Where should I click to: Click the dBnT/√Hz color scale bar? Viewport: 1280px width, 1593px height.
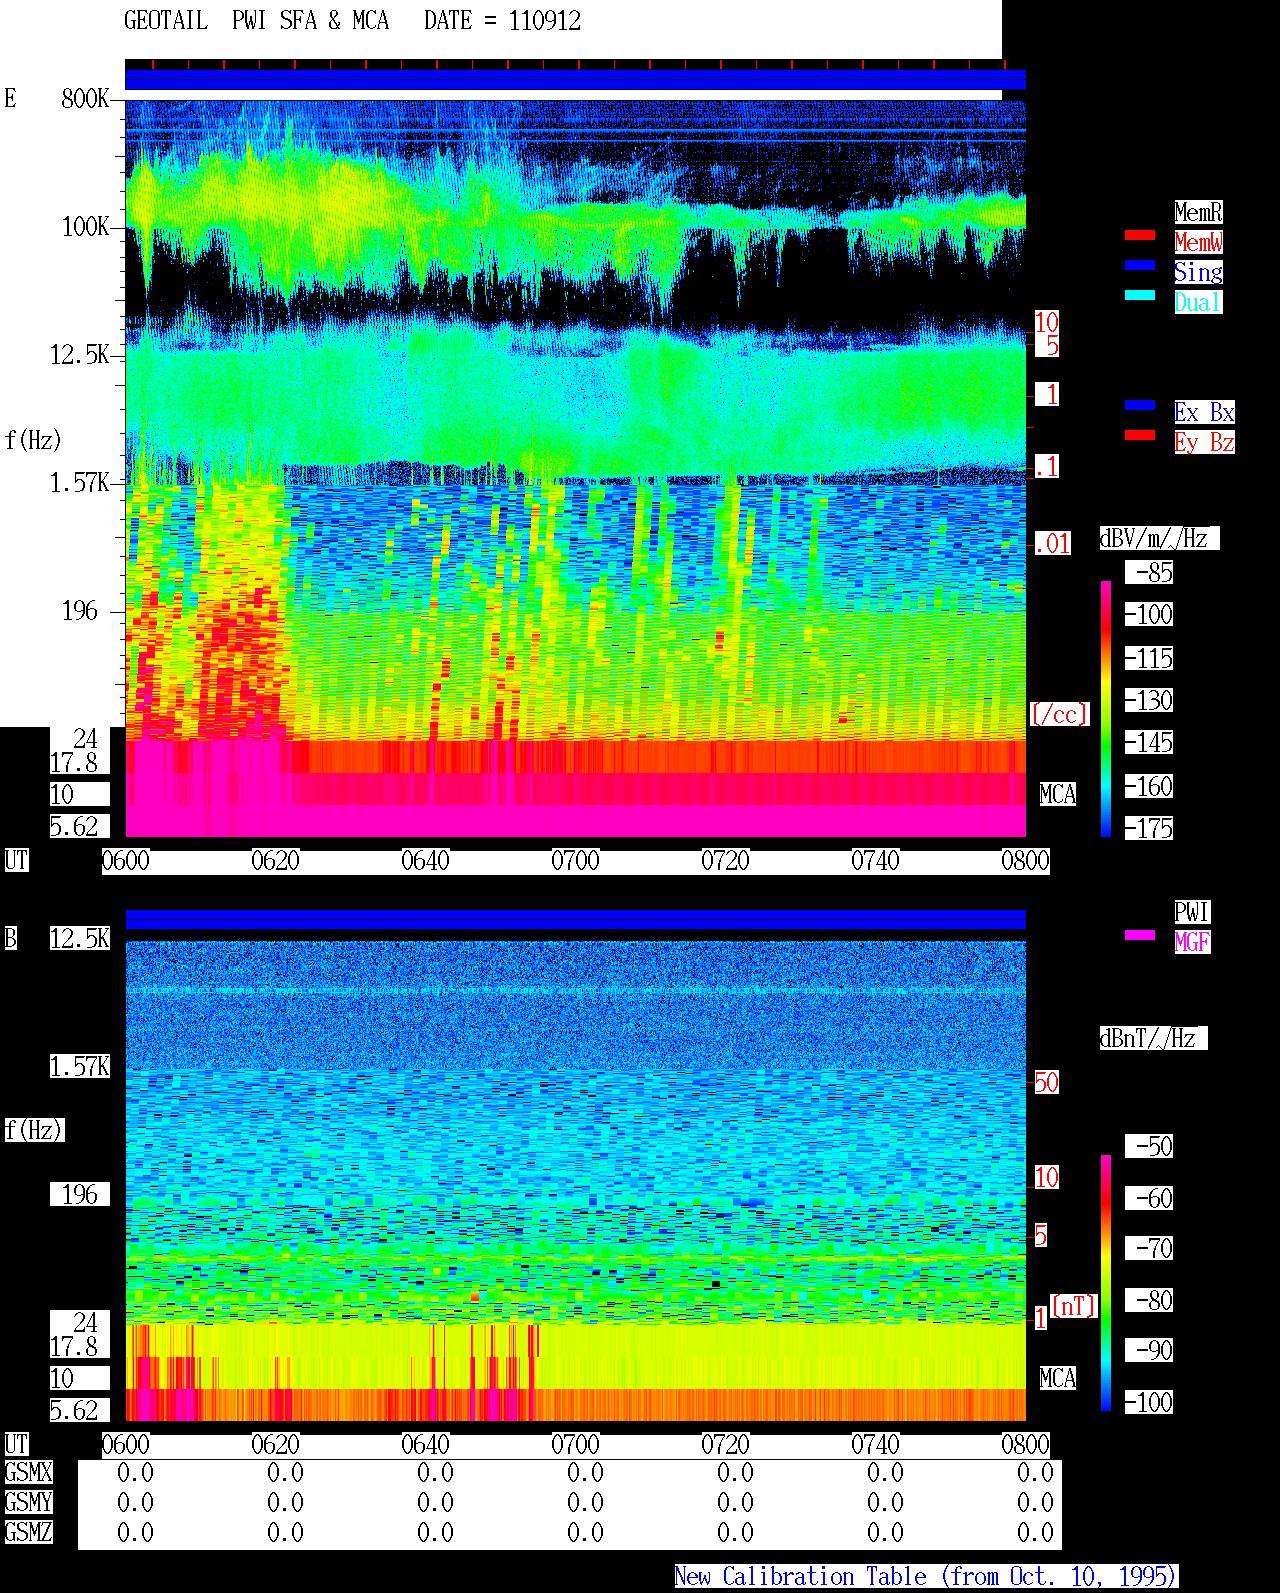pyautogui.click(x=1106, y=1283)
